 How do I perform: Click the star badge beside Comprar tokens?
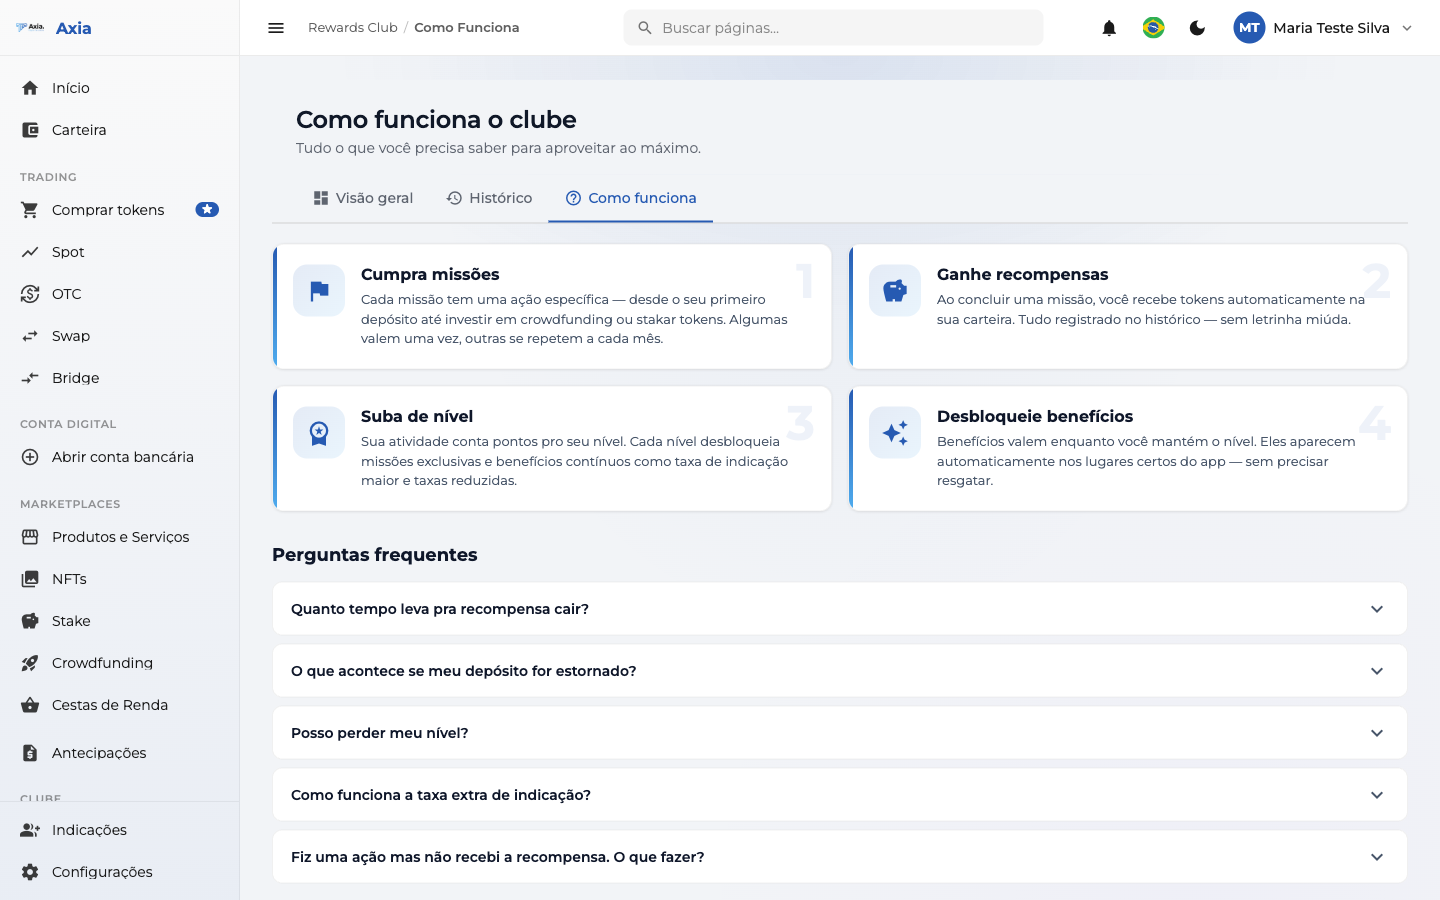tap(207, 210)
